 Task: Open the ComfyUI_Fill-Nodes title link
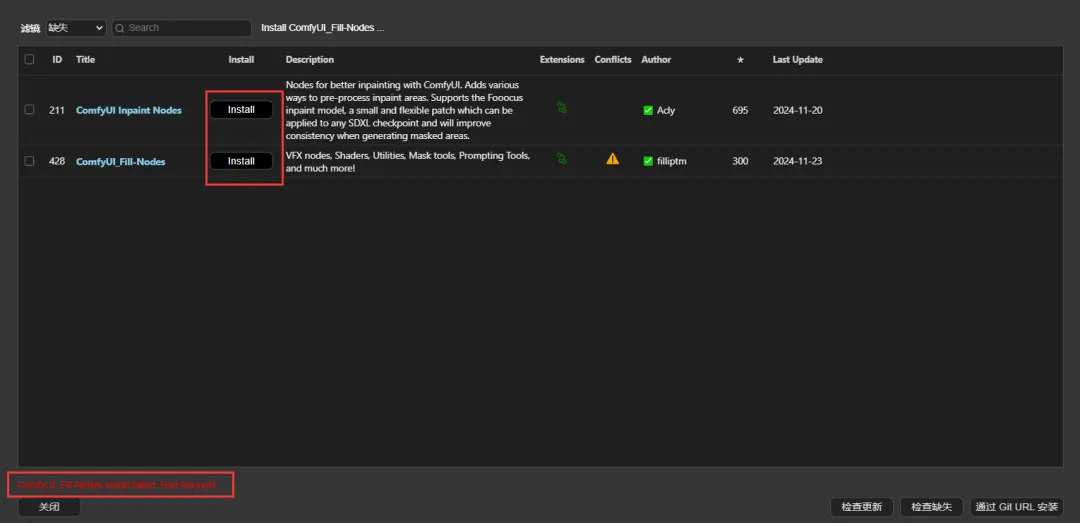coord(121,162)
